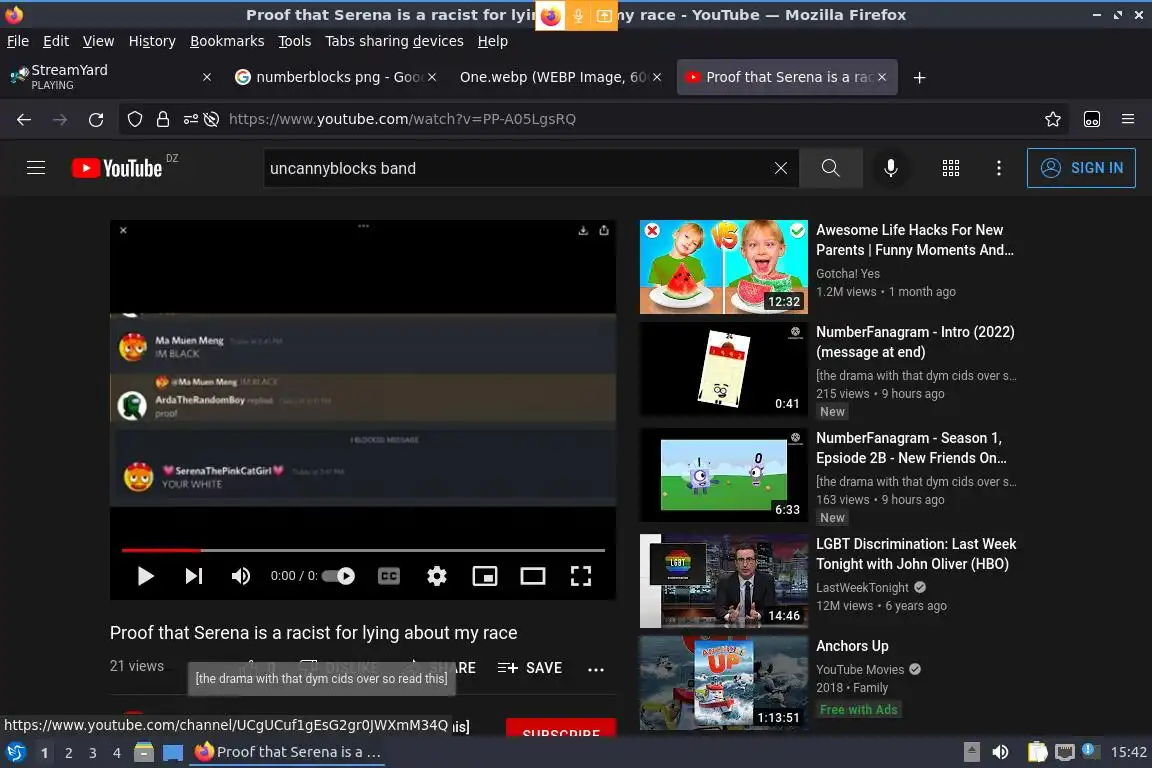
Task: Open the taskbar start menu icon
Action: pos(15,752)
